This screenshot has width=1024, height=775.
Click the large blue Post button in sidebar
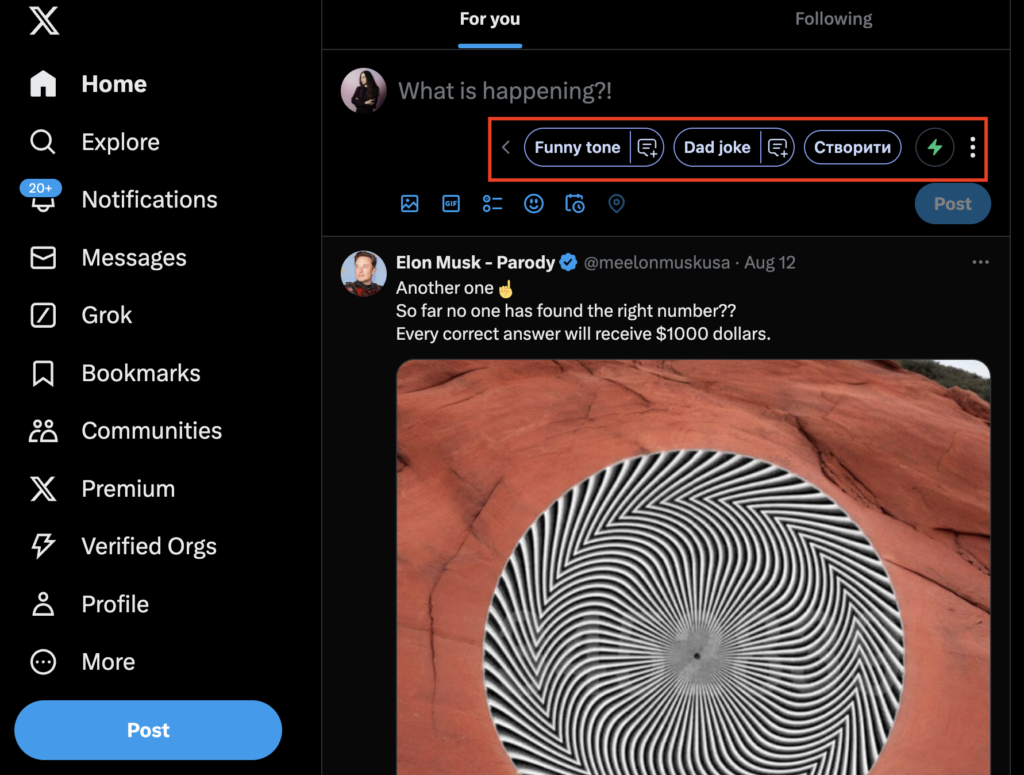pyautogui.click(x=148, y=731)
